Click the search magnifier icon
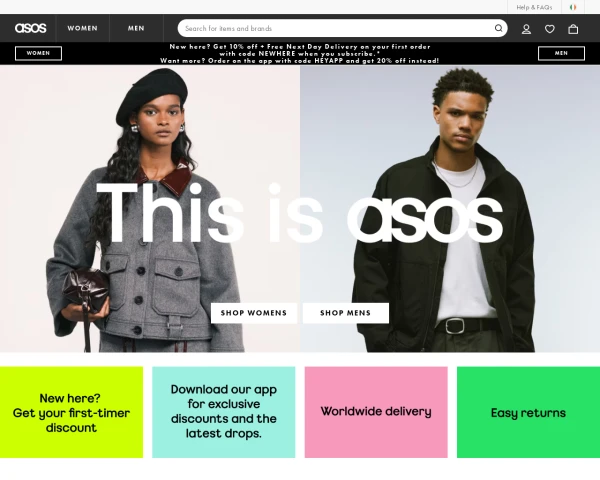Screen dimensions: 600x480 [x=498, y=28]
